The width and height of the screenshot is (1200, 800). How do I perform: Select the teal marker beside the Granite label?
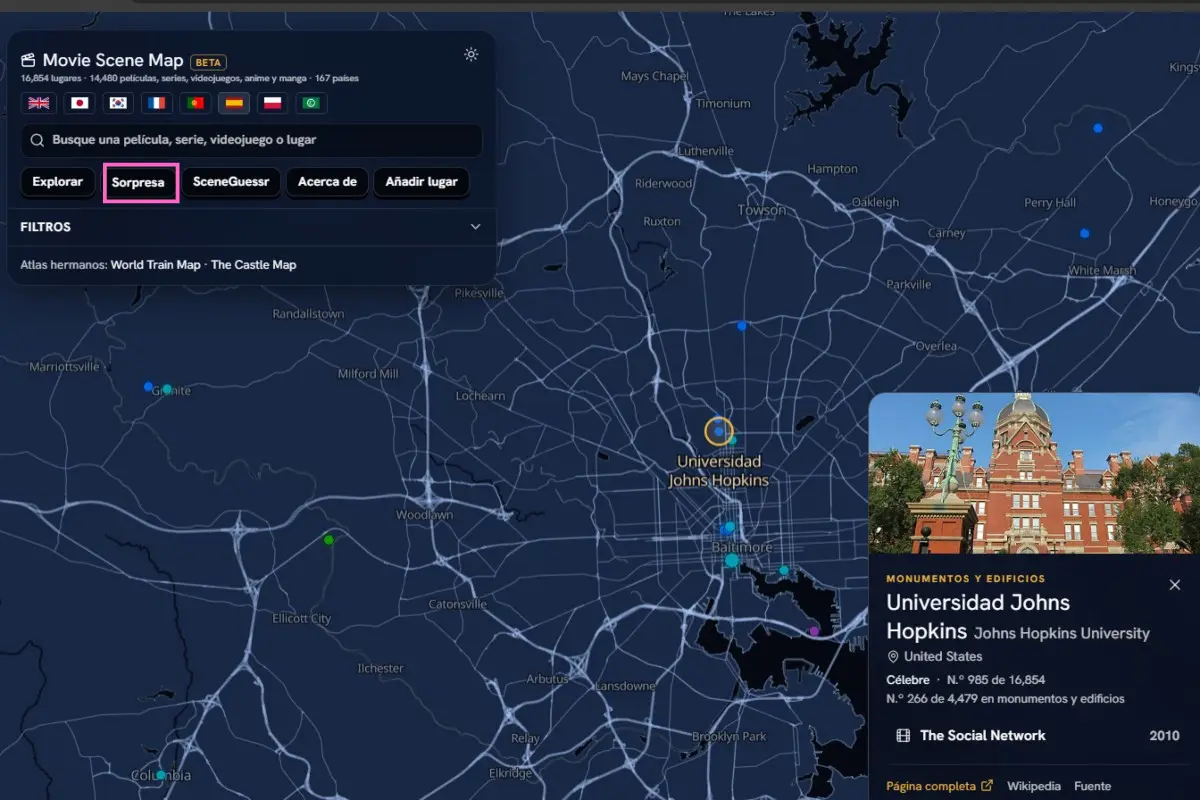(167, 389)
